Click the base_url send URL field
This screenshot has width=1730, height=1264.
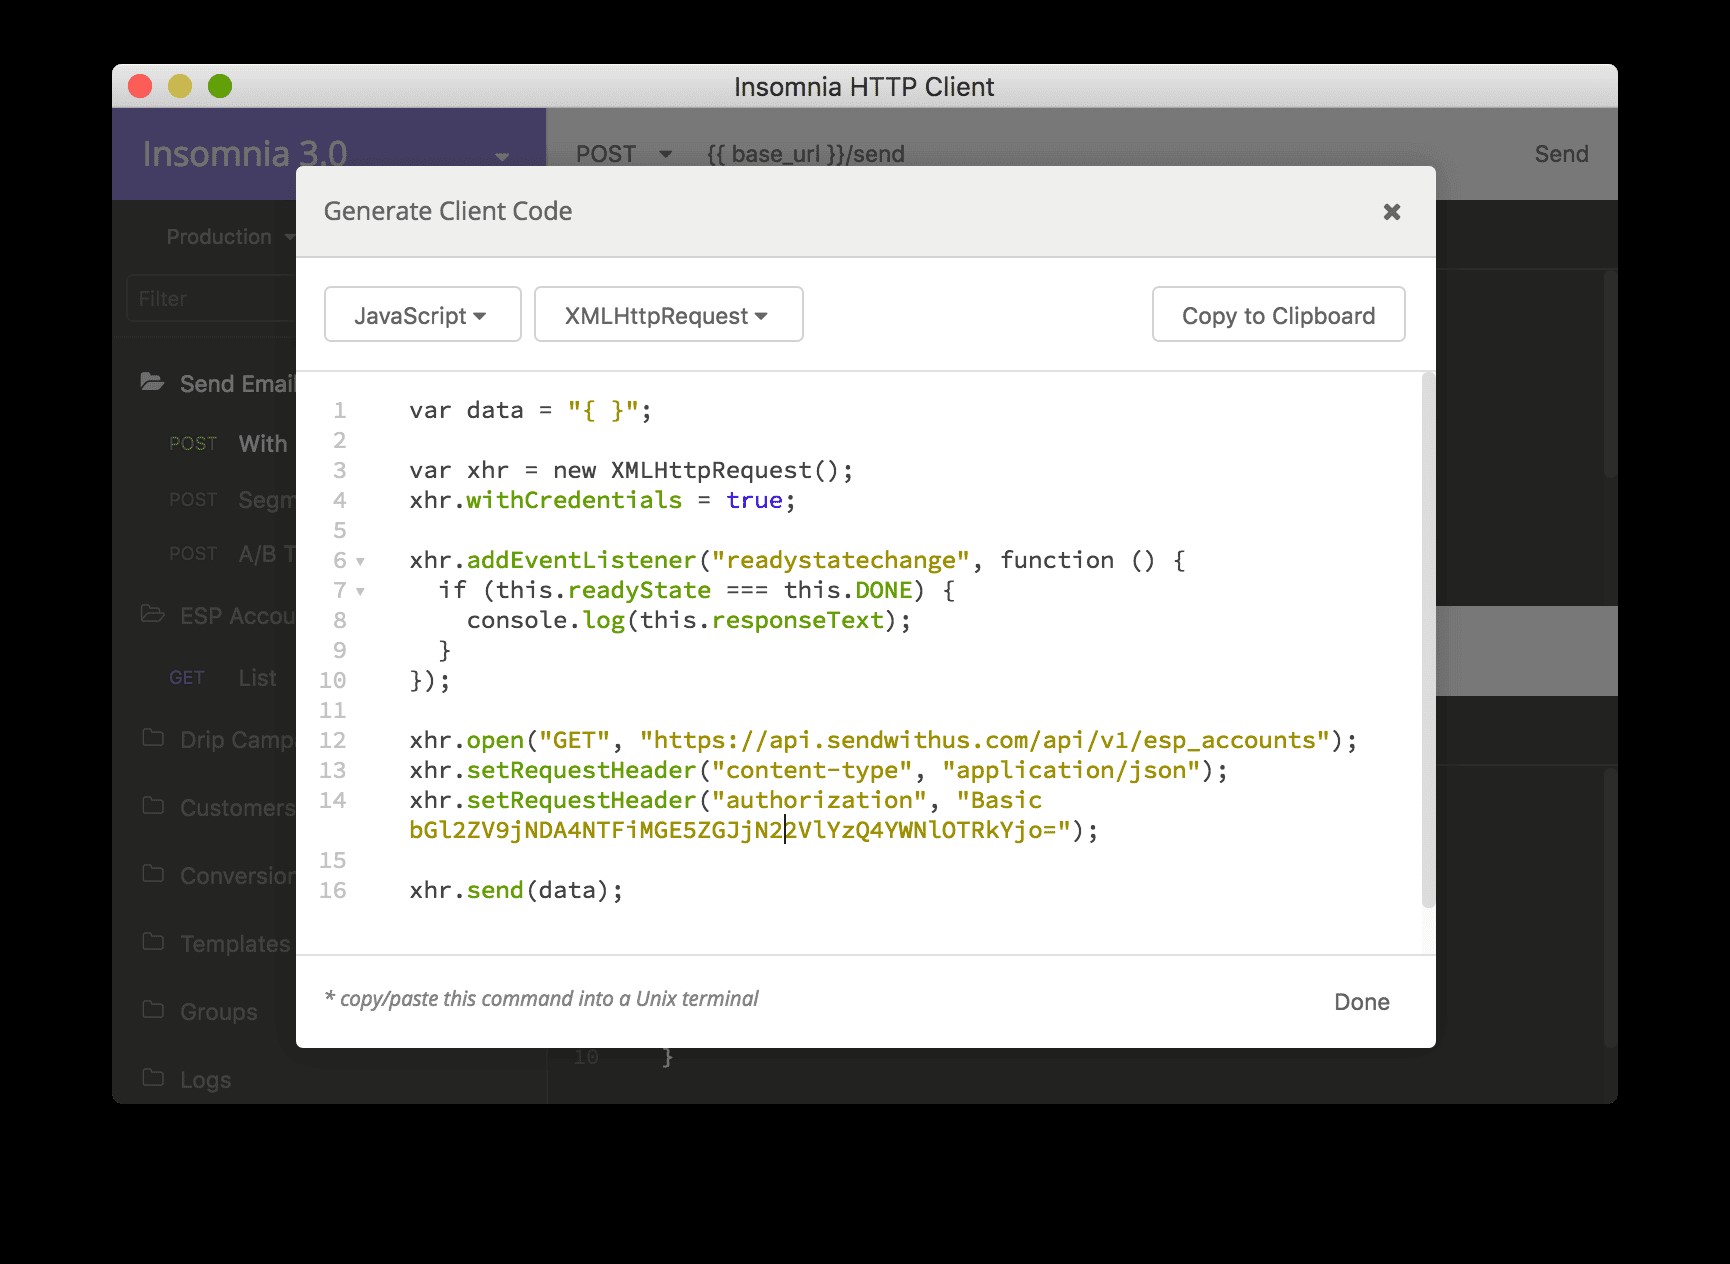coord(805,154)
